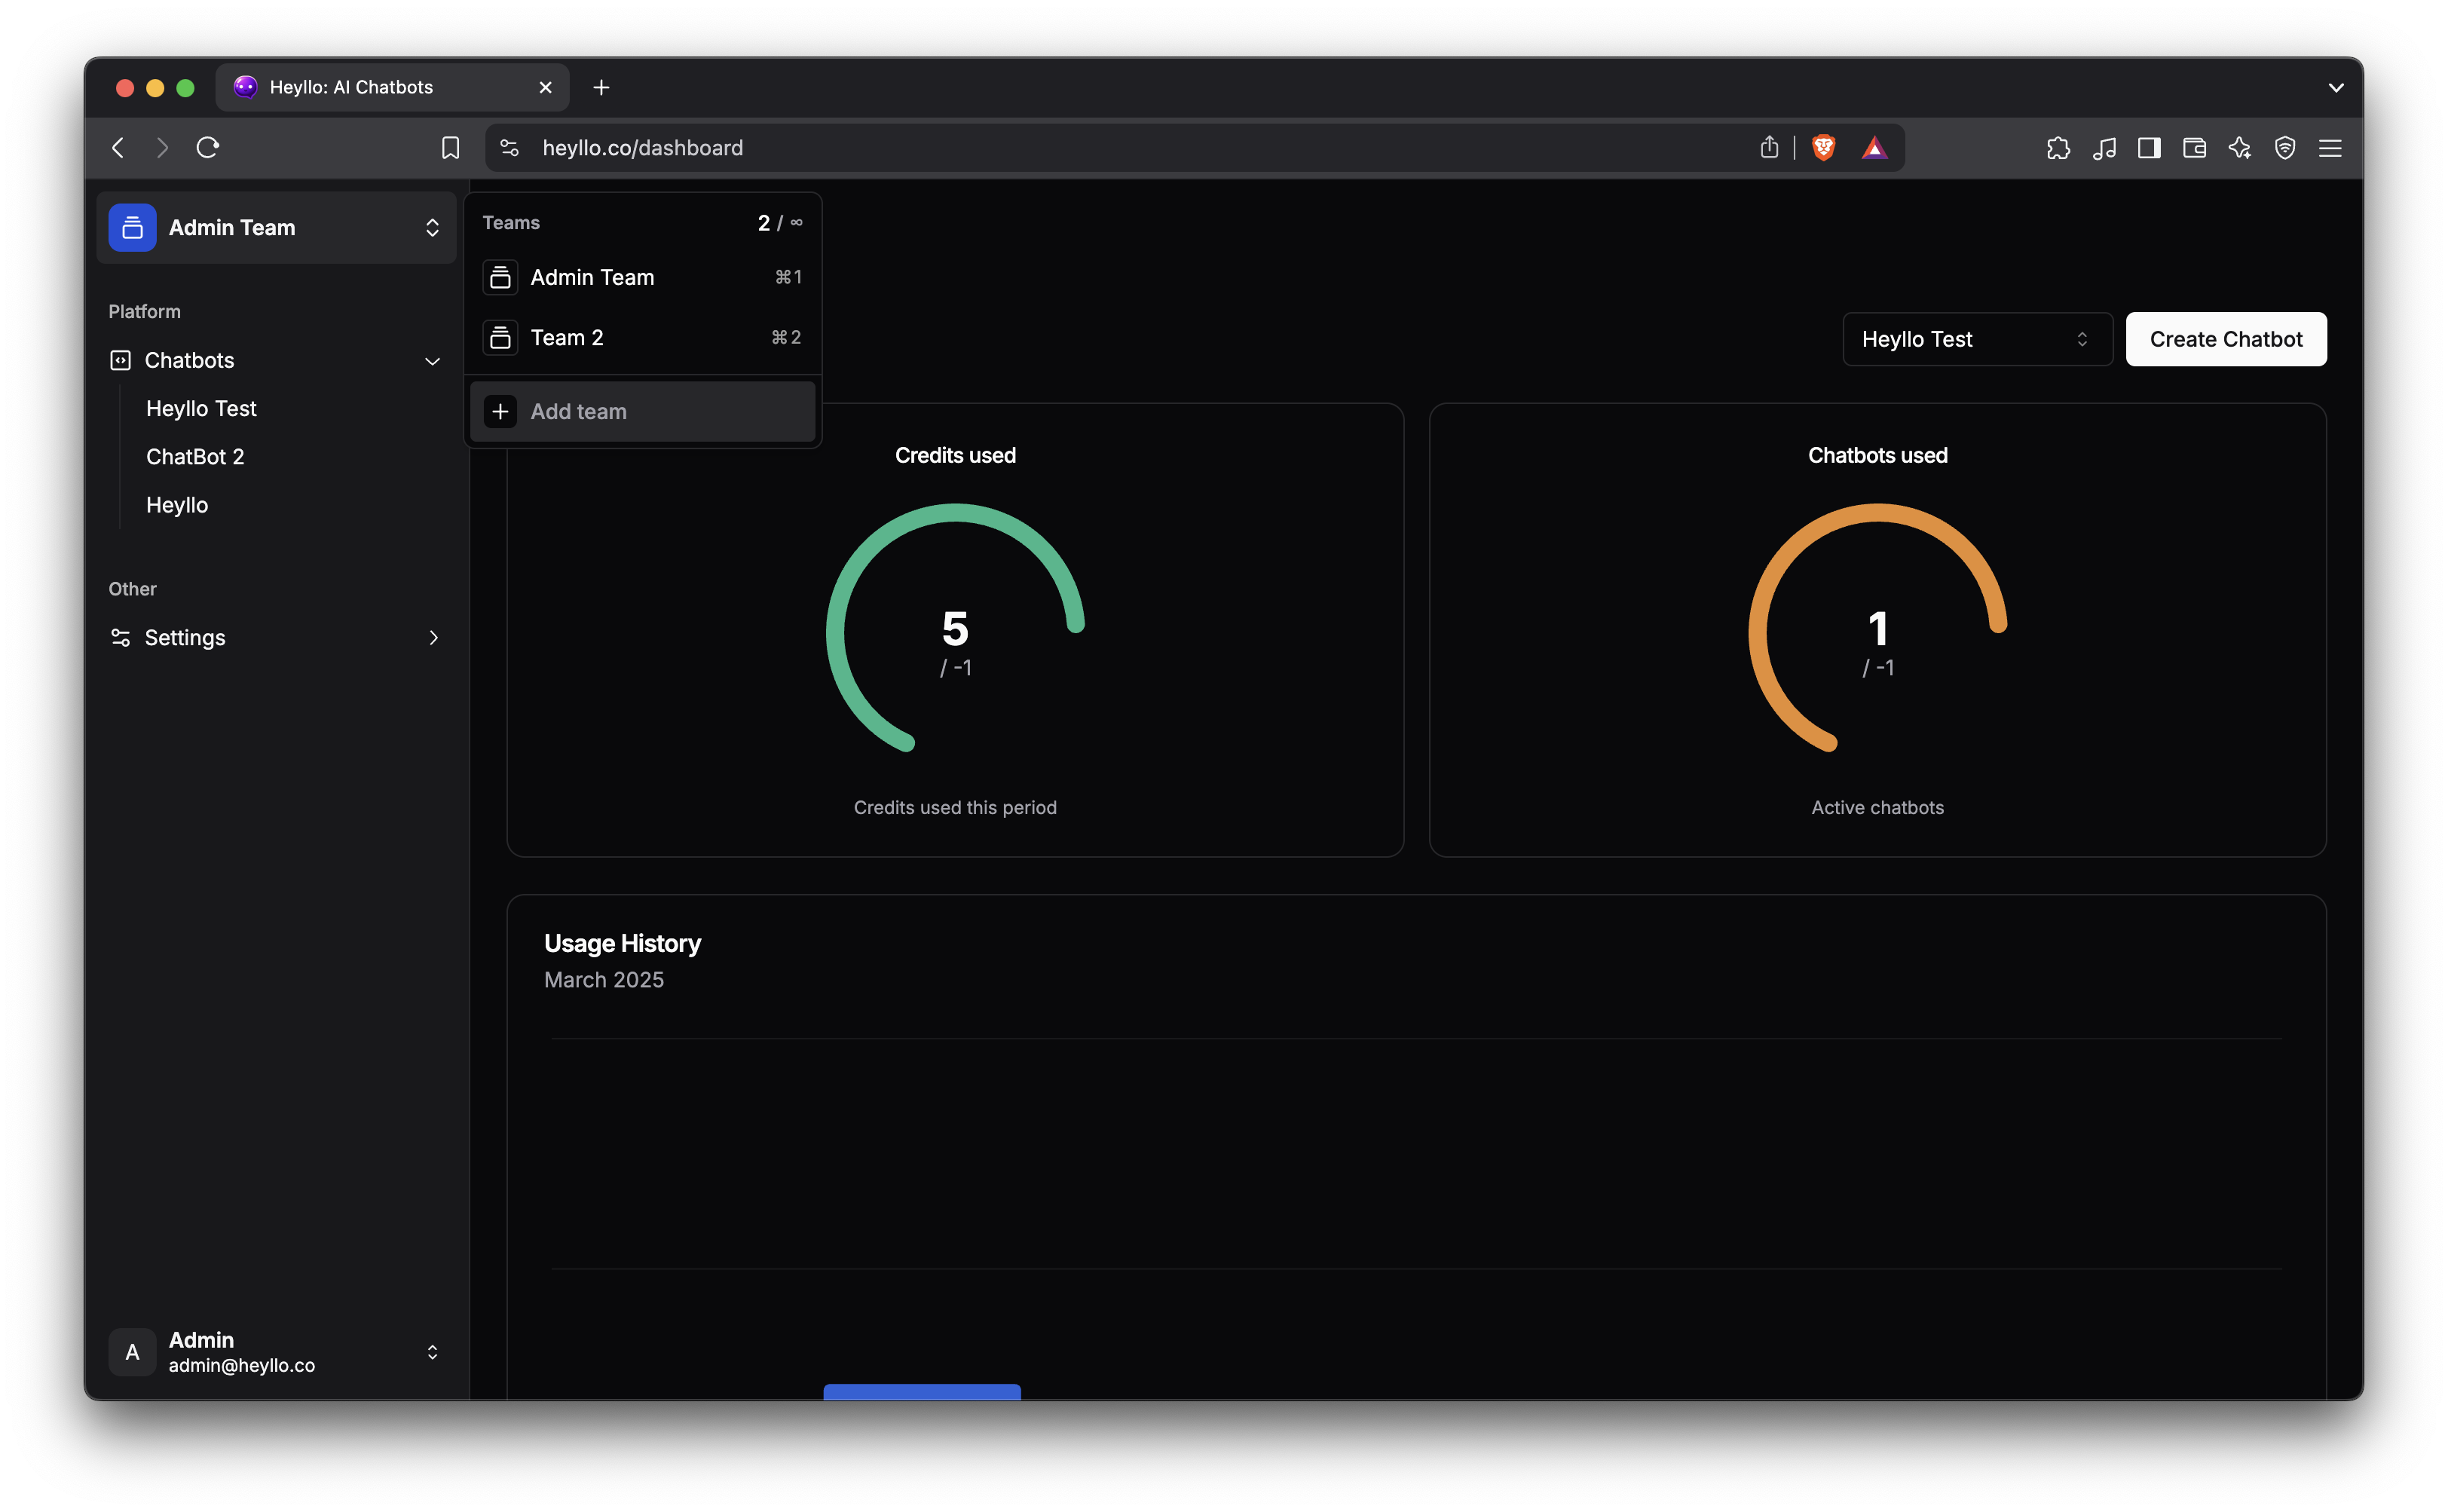Click the Teams header label
Viewport: 2448px width, 1512px height.
click(x=511, y=223)
